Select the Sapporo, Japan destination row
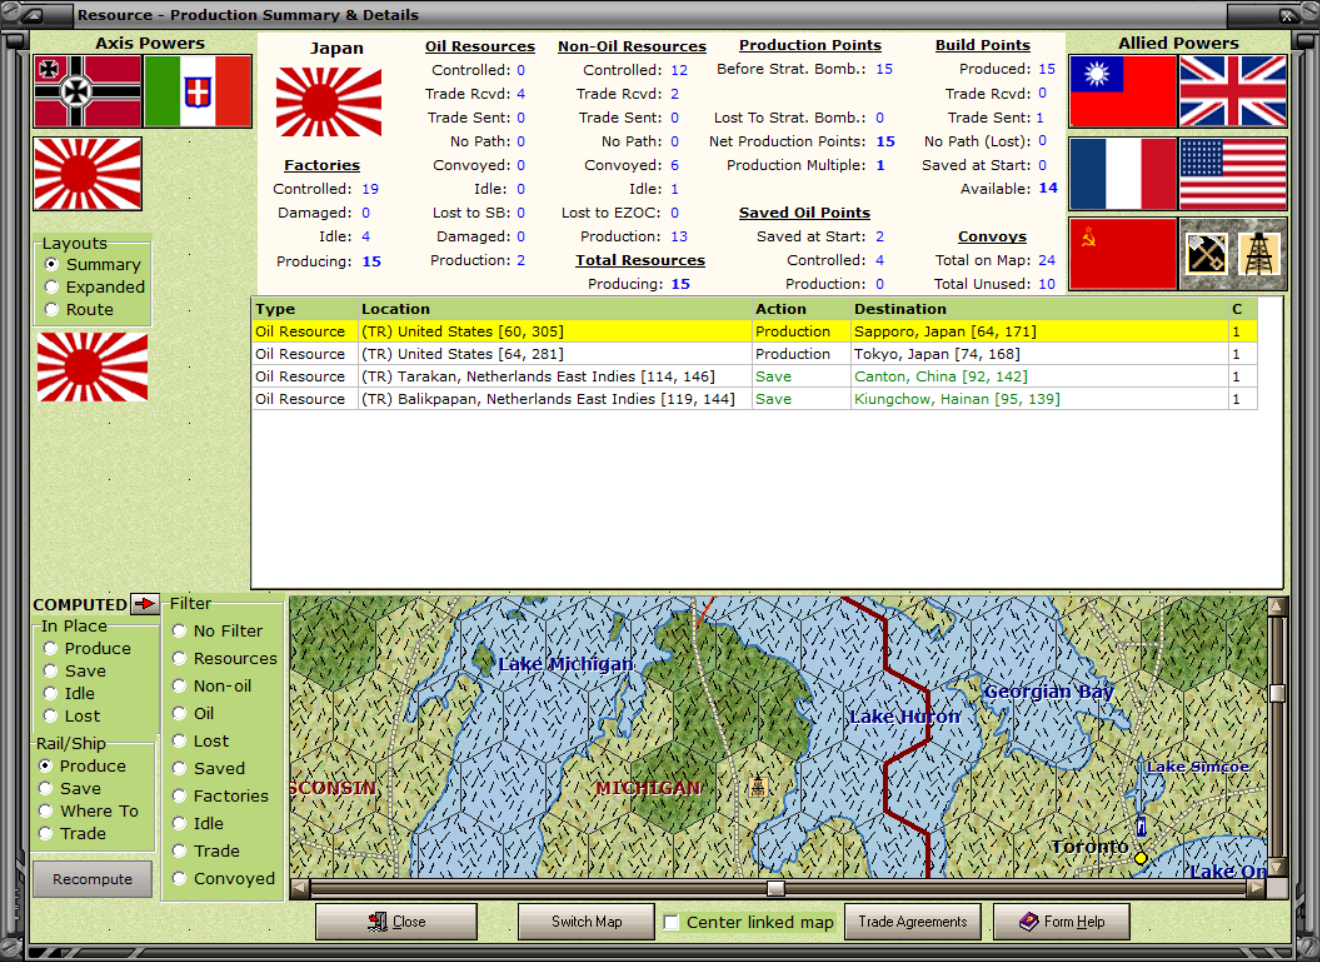 (755, 331)
